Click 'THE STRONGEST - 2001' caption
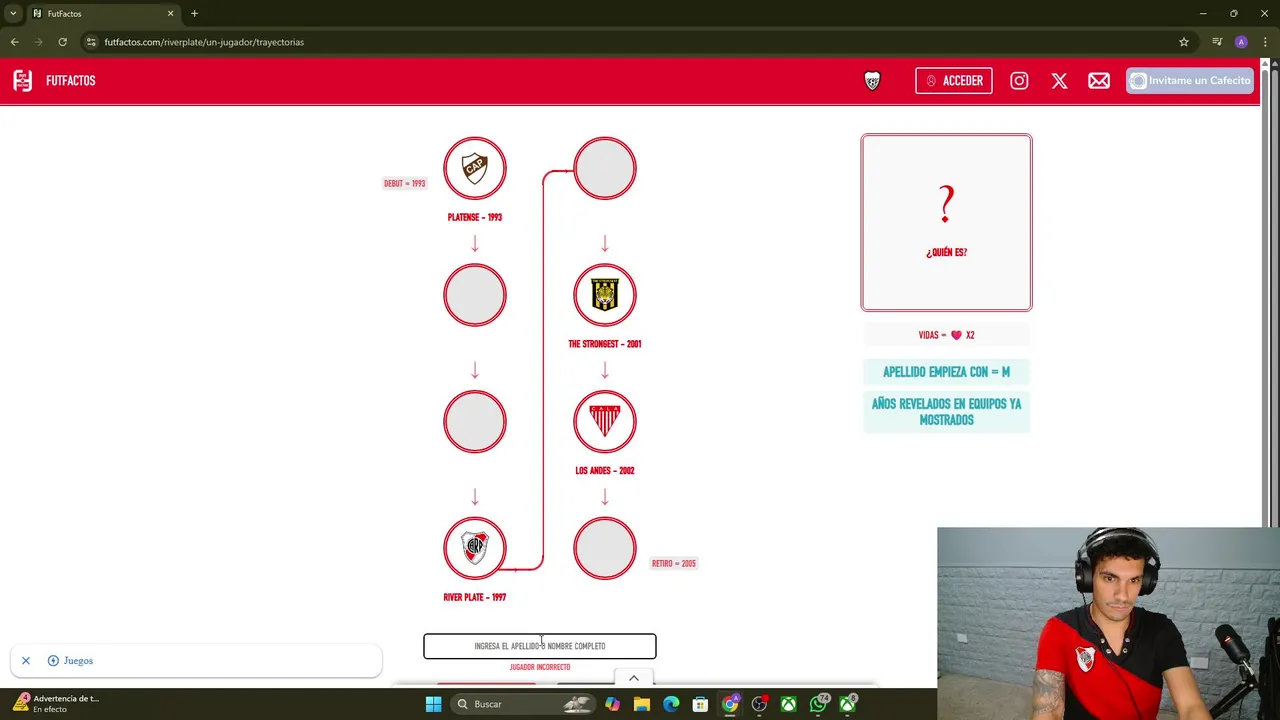 [x=605, y=344]
